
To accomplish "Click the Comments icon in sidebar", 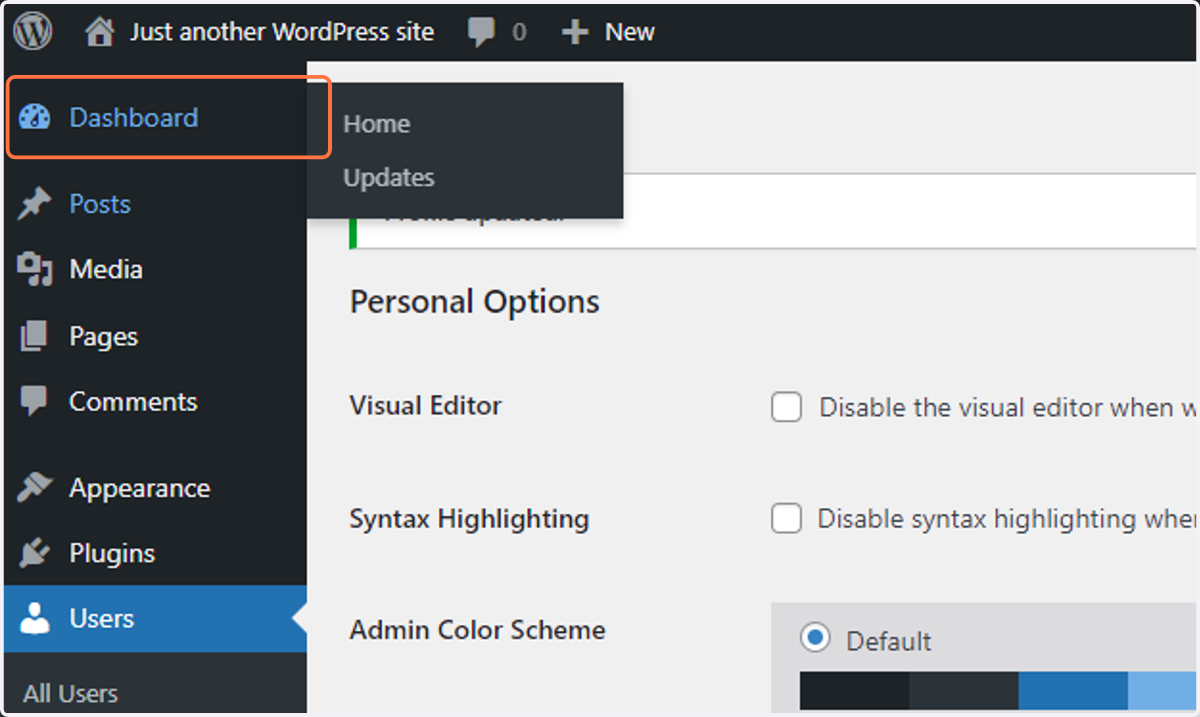I will click(x=34, y=402).
